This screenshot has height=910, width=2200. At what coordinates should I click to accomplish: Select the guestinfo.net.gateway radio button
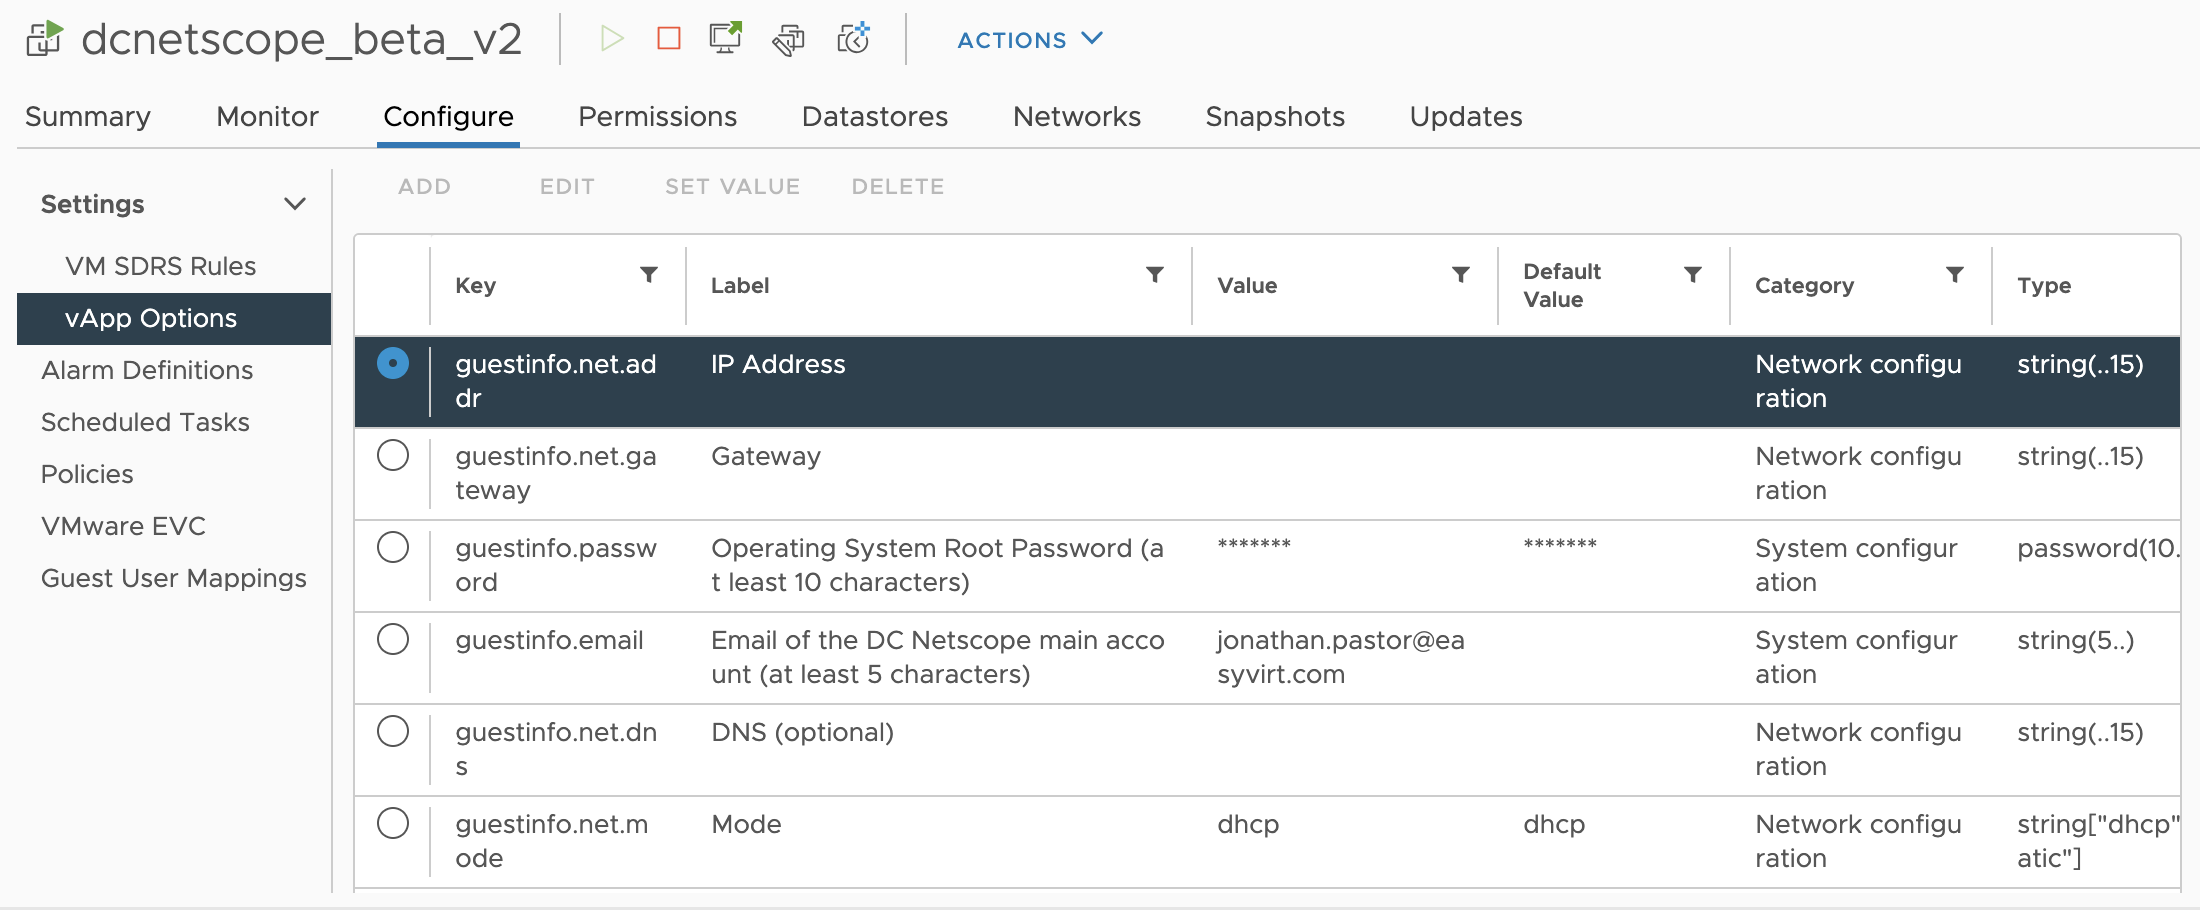coord(393,456)
